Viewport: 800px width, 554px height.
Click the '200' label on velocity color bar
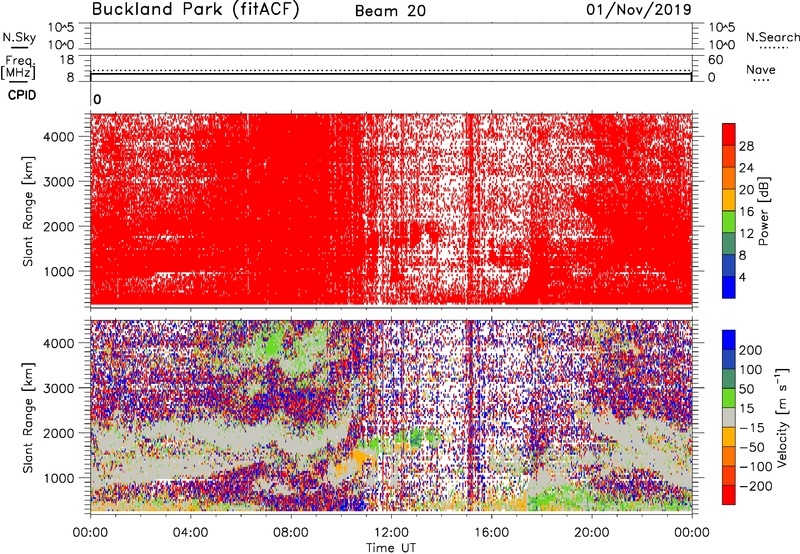pos(751,350)
